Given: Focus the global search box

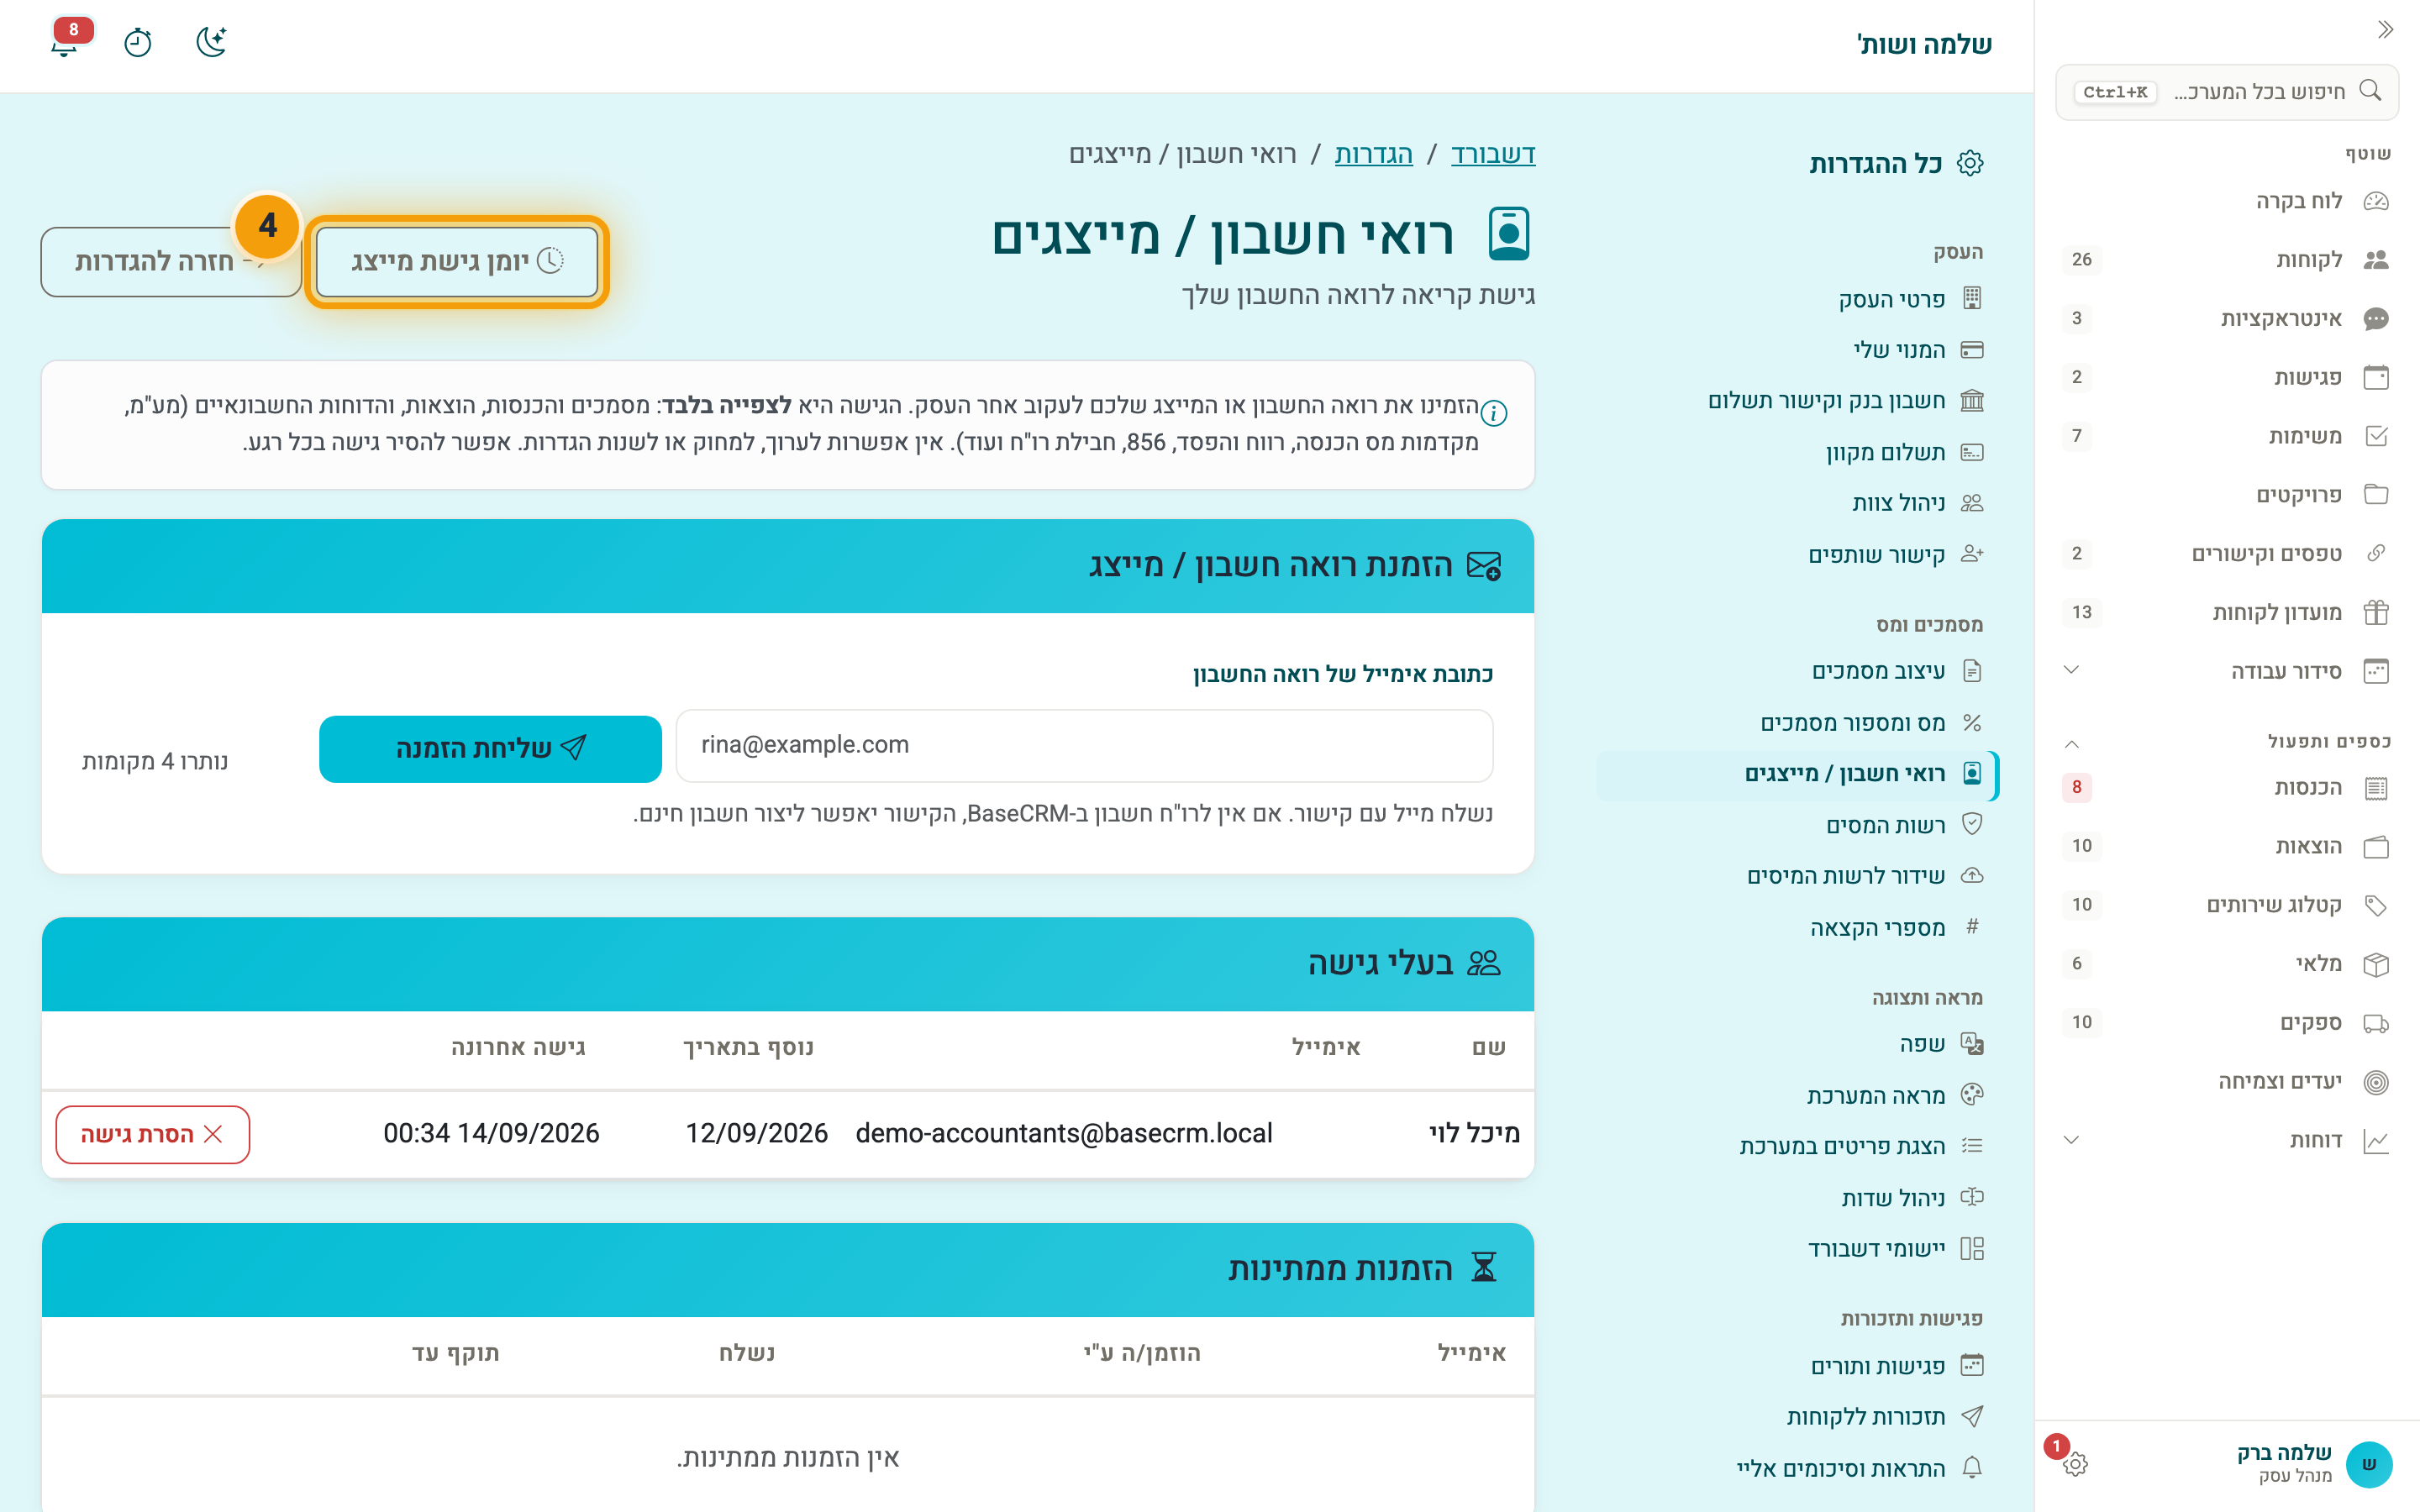Looking at the screenshot, I should 2227,92.
